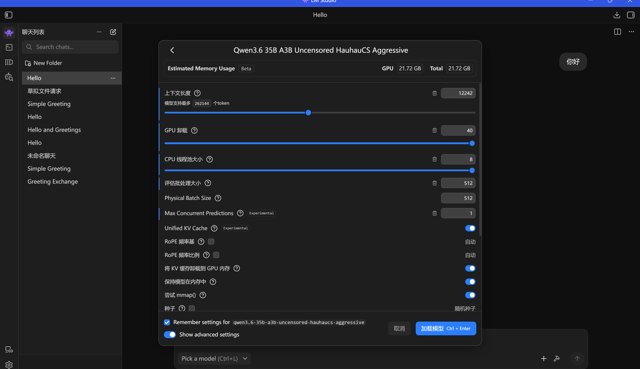
Task: Open the downloads icon in top bar
Action: (617, 15)
